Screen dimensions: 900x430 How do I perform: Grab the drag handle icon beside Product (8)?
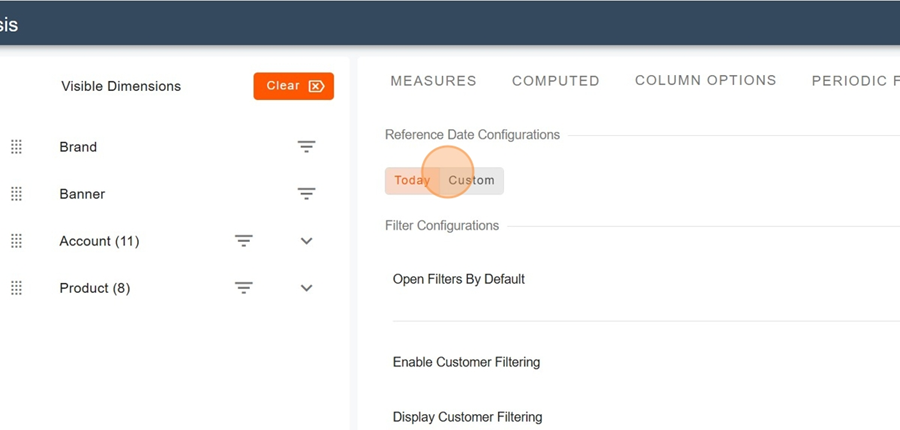(17, 288)
